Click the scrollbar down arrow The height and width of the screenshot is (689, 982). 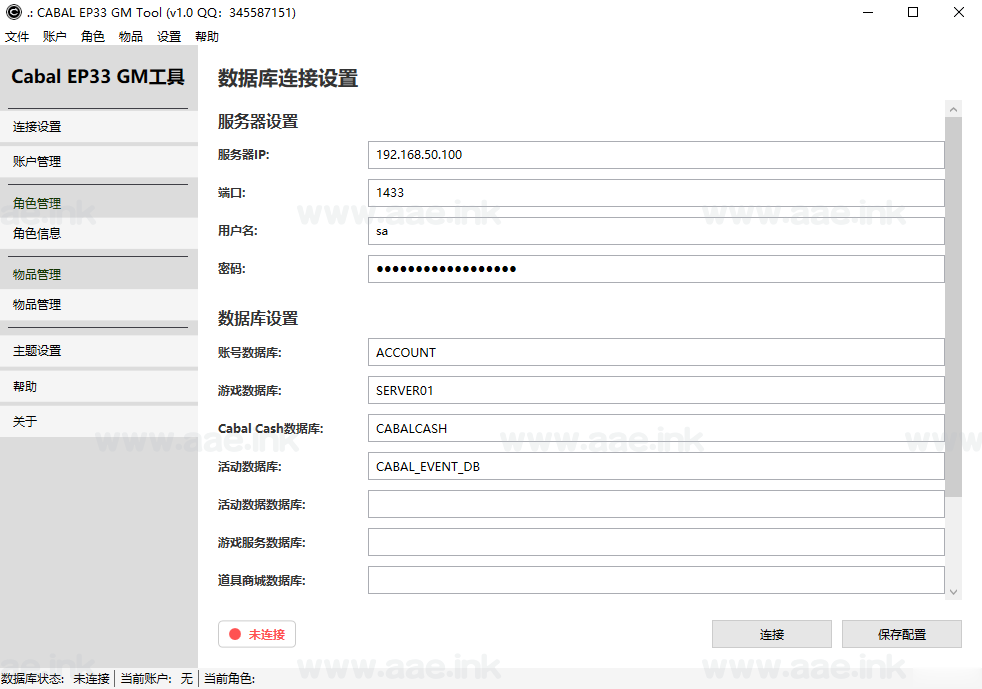(x=953, y=592)
